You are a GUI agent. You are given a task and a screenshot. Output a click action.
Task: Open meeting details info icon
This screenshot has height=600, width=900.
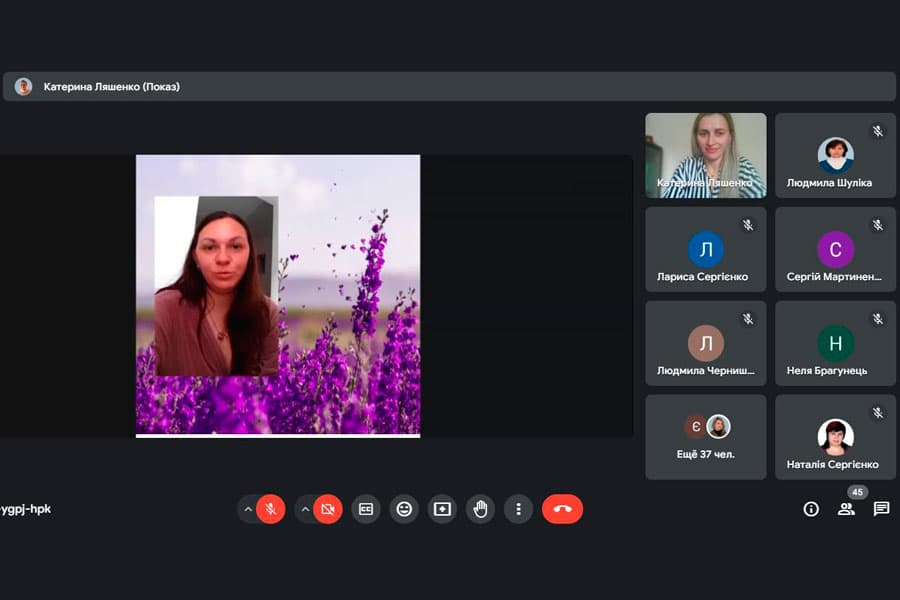pos(811,509)
